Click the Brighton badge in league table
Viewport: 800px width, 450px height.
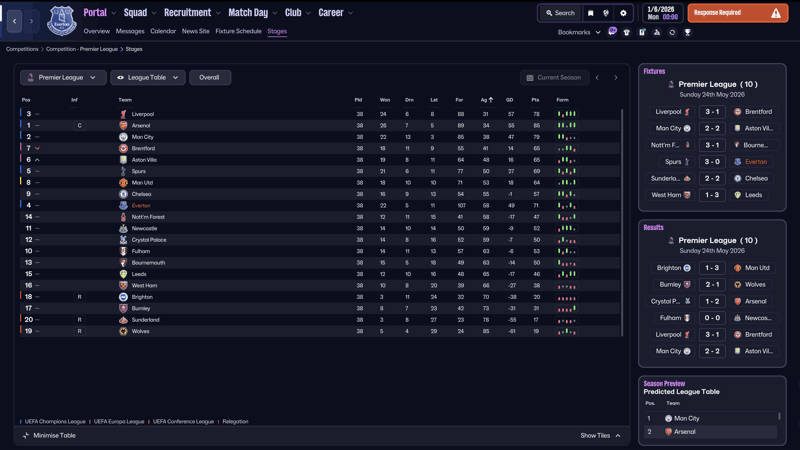[123, 297]
